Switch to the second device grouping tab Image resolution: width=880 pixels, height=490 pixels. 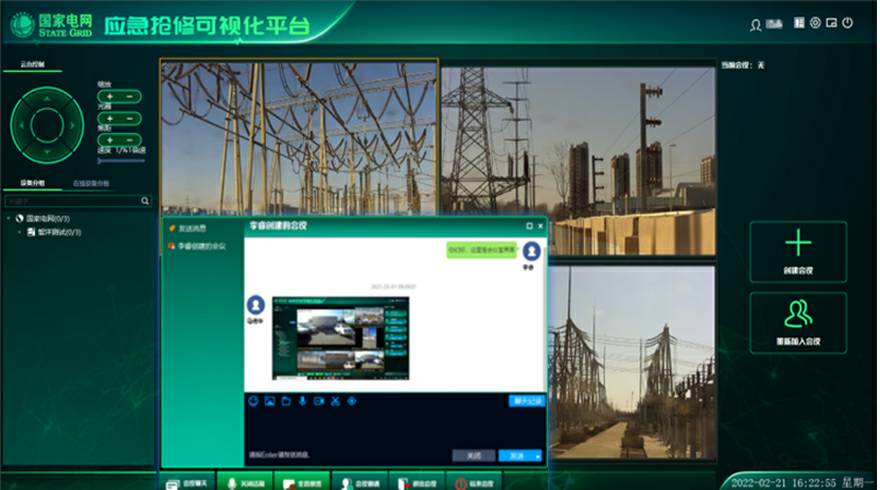91,184
